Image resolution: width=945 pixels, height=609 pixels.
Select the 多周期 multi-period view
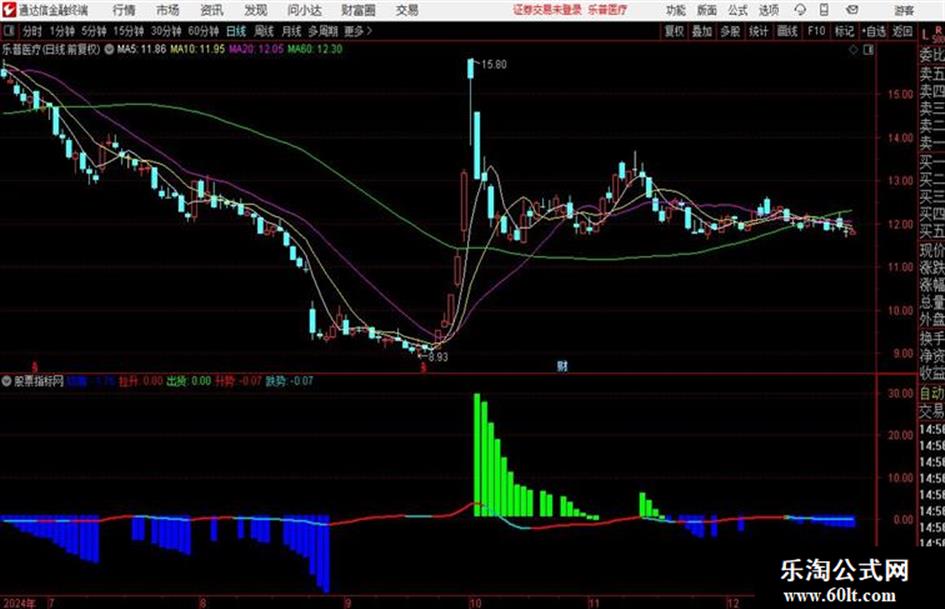[323, 31]
